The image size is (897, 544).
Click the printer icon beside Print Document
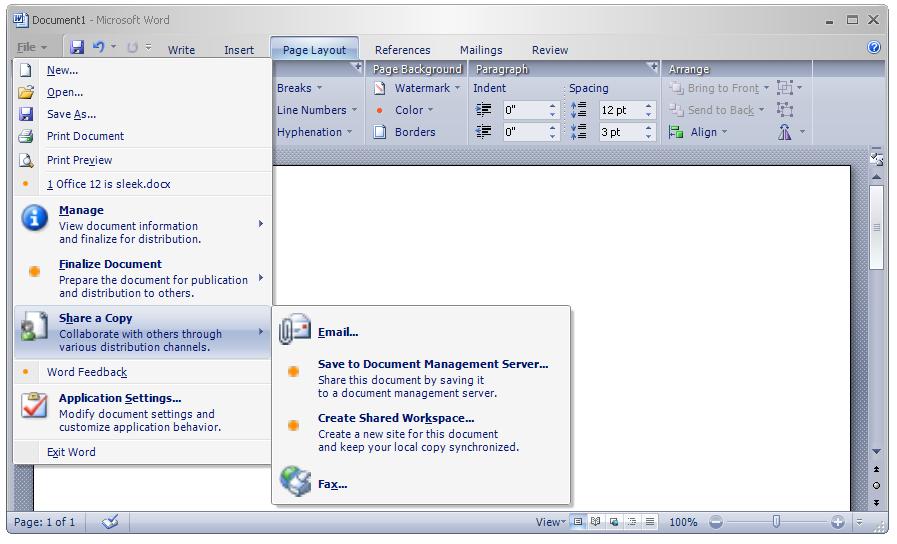[26, 136]
